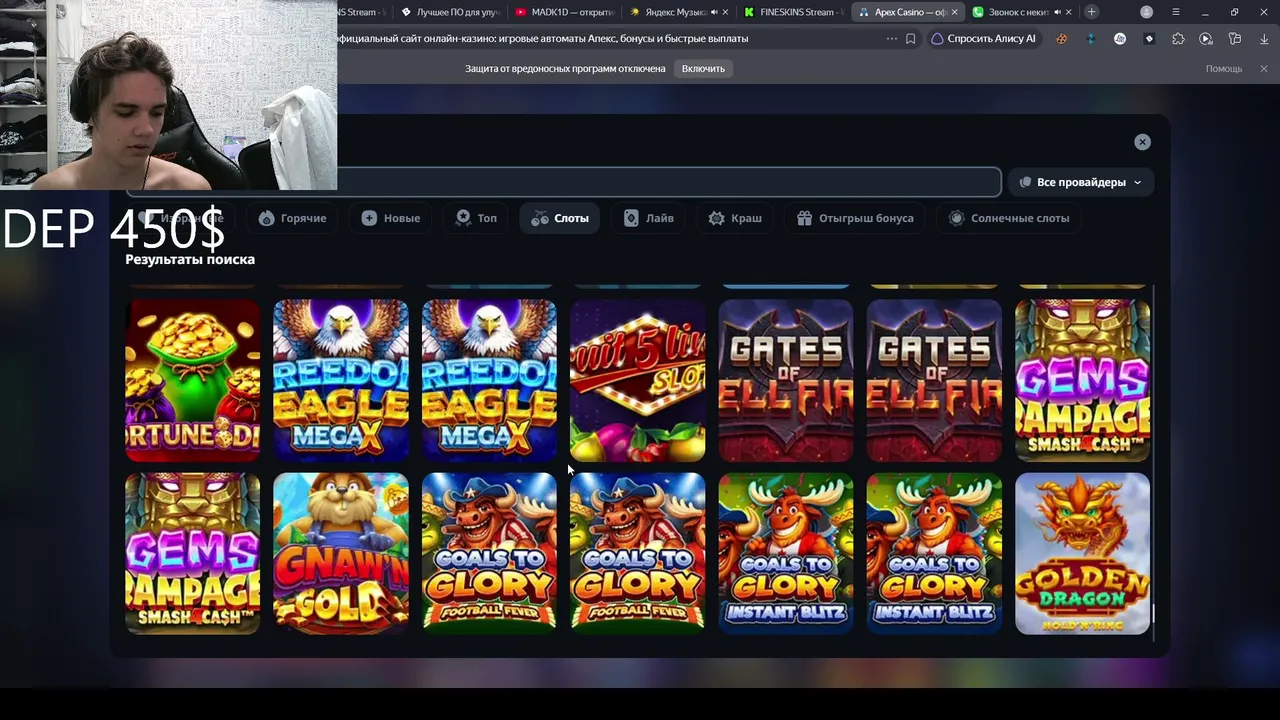Close the Яндекс Музыка tab

click(727, 12)
